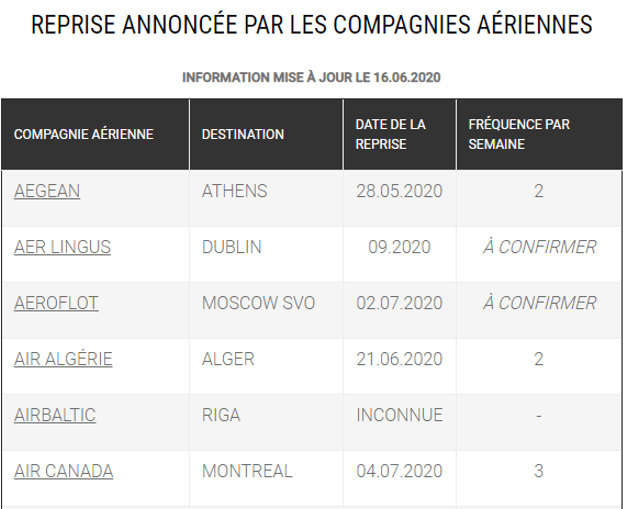
Task: Click the ALGER destination cell
Action: 266,367
